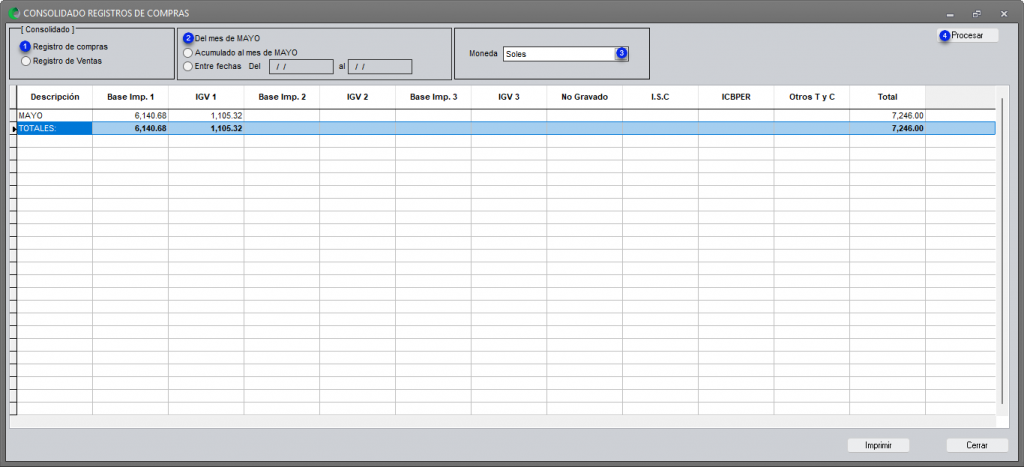Click the Descripción column header
Image resolution: width=1024 pixels, height=467 pixels.
coord(55,97)
